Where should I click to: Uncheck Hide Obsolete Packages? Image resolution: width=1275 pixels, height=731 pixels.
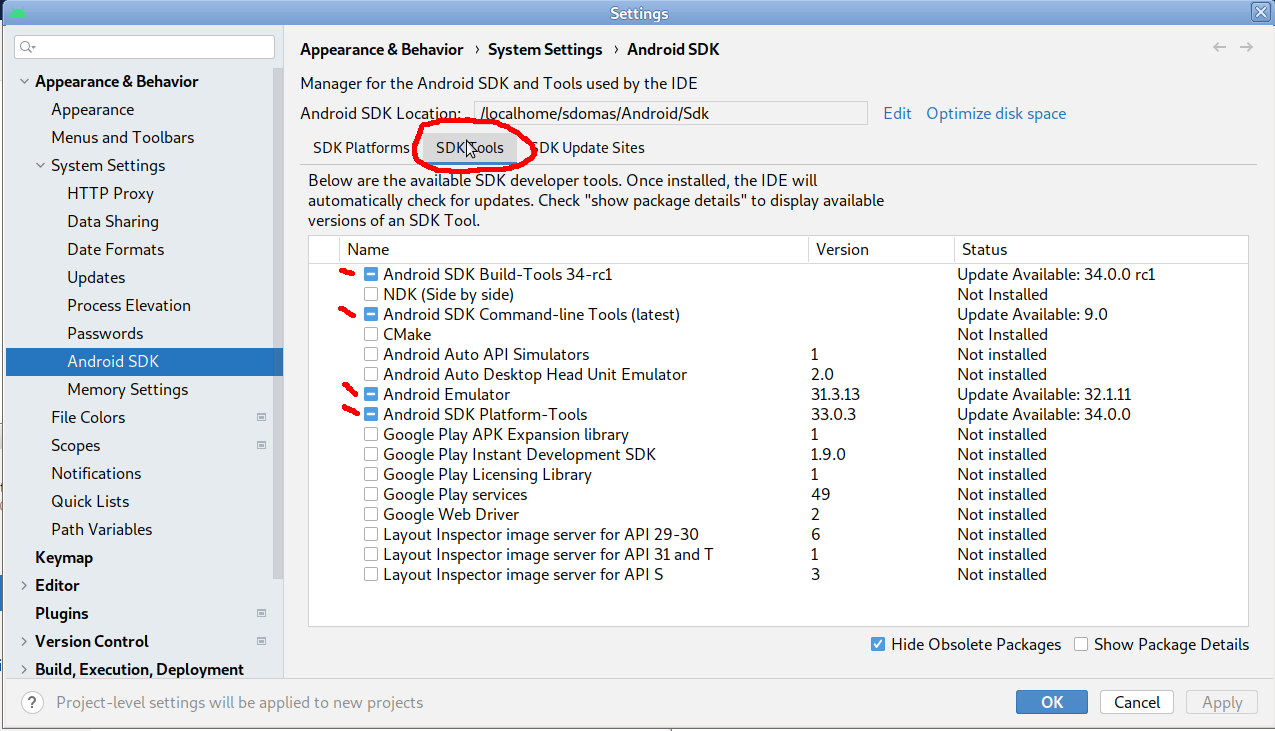pyautogui.click(x=878, y=644)
